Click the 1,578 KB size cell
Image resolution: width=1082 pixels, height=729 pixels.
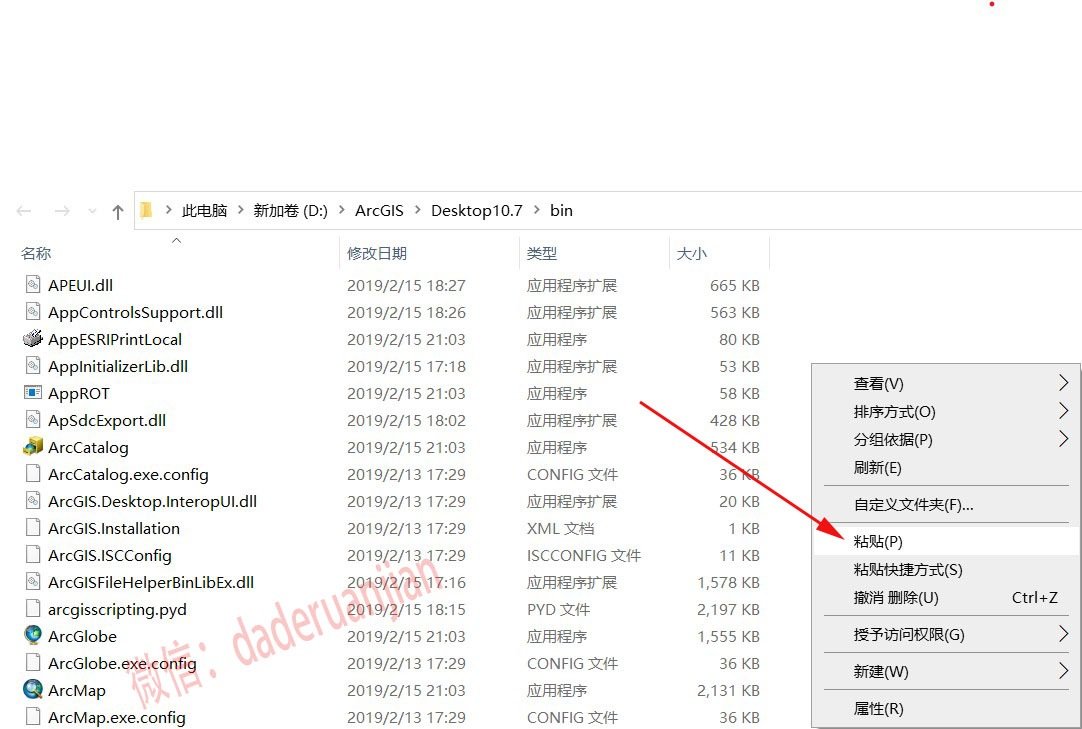point(728,583)
